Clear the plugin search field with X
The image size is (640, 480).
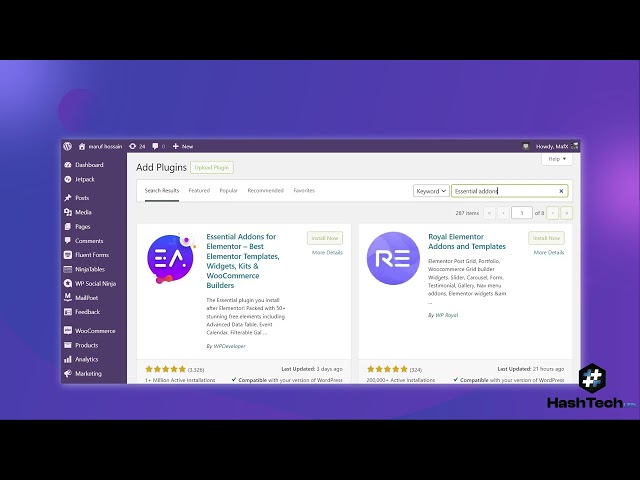561,191
